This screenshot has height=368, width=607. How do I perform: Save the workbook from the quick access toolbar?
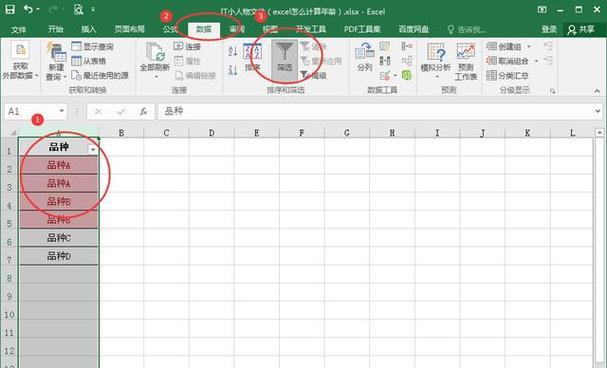coord(9,9)
